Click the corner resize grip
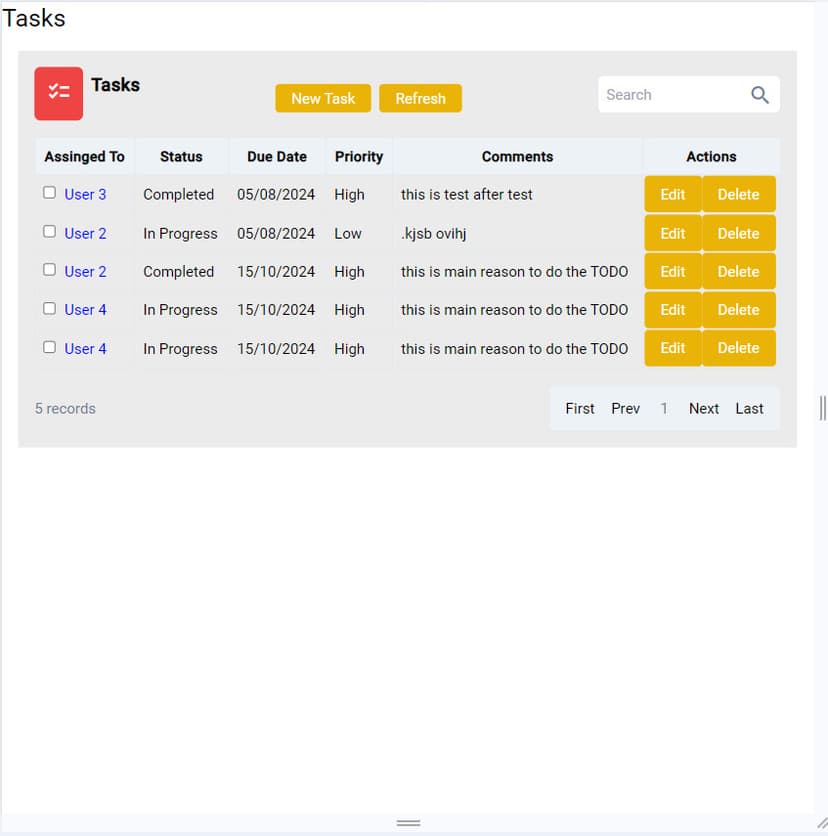The width and height of the screenshot is (828, 836). tap(822, 823)
